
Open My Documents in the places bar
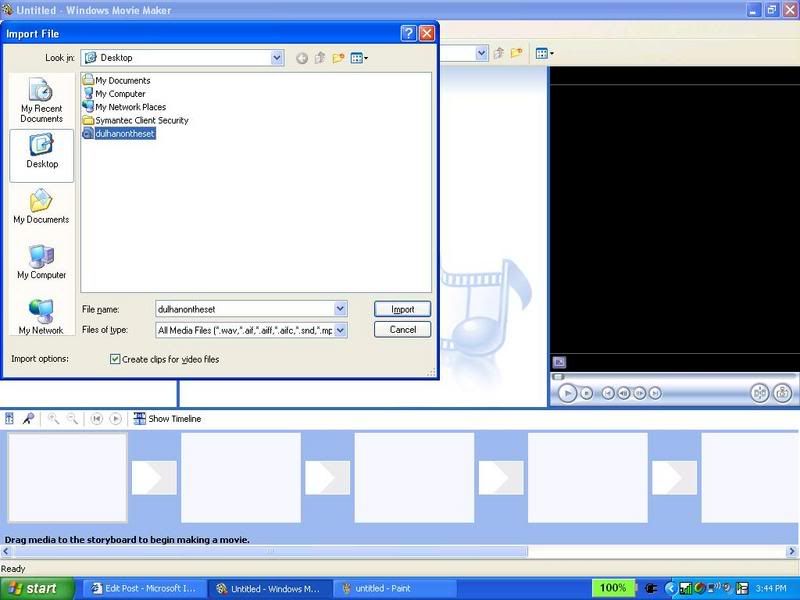(x=41, y=206)
